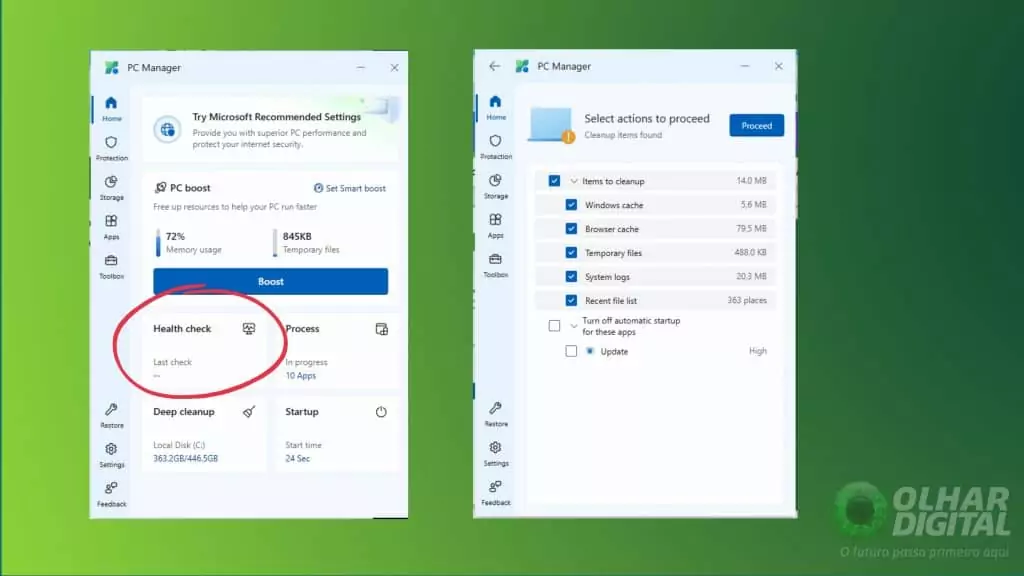Click the Startup power icon
This screenshot has height=576, width=1024.
click(x=381, y=412)
